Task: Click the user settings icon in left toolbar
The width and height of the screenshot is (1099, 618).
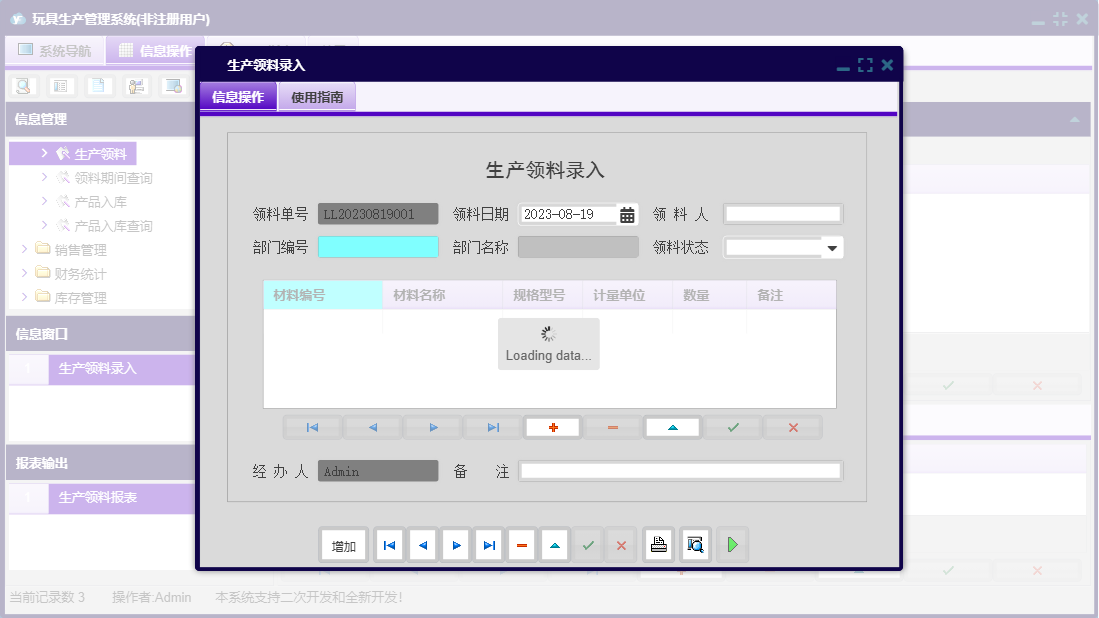Action: tap(138, 86)
